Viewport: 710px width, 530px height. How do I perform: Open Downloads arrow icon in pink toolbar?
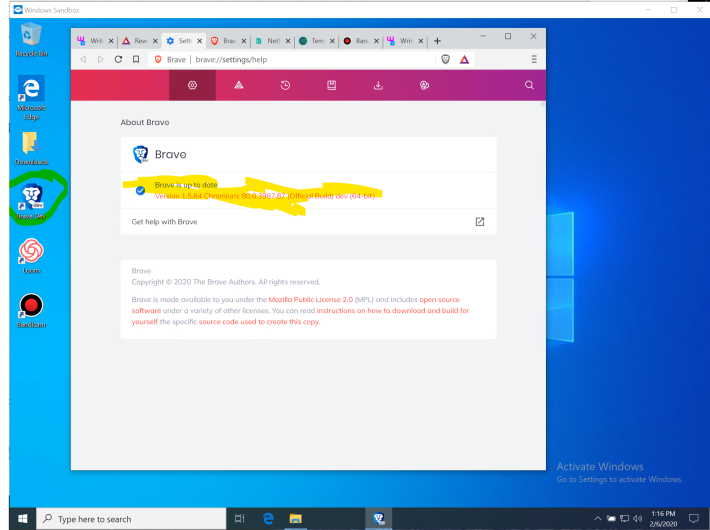pos(378,85)
